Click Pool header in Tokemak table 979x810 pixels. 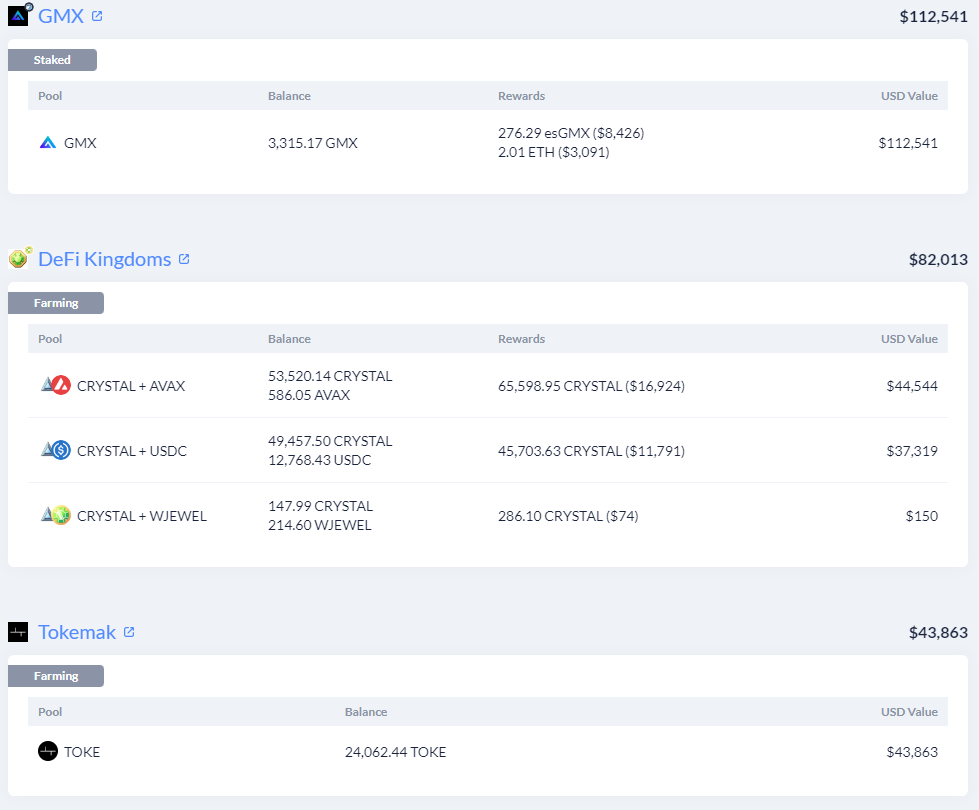pyautogui.click(x=50, y=711)
